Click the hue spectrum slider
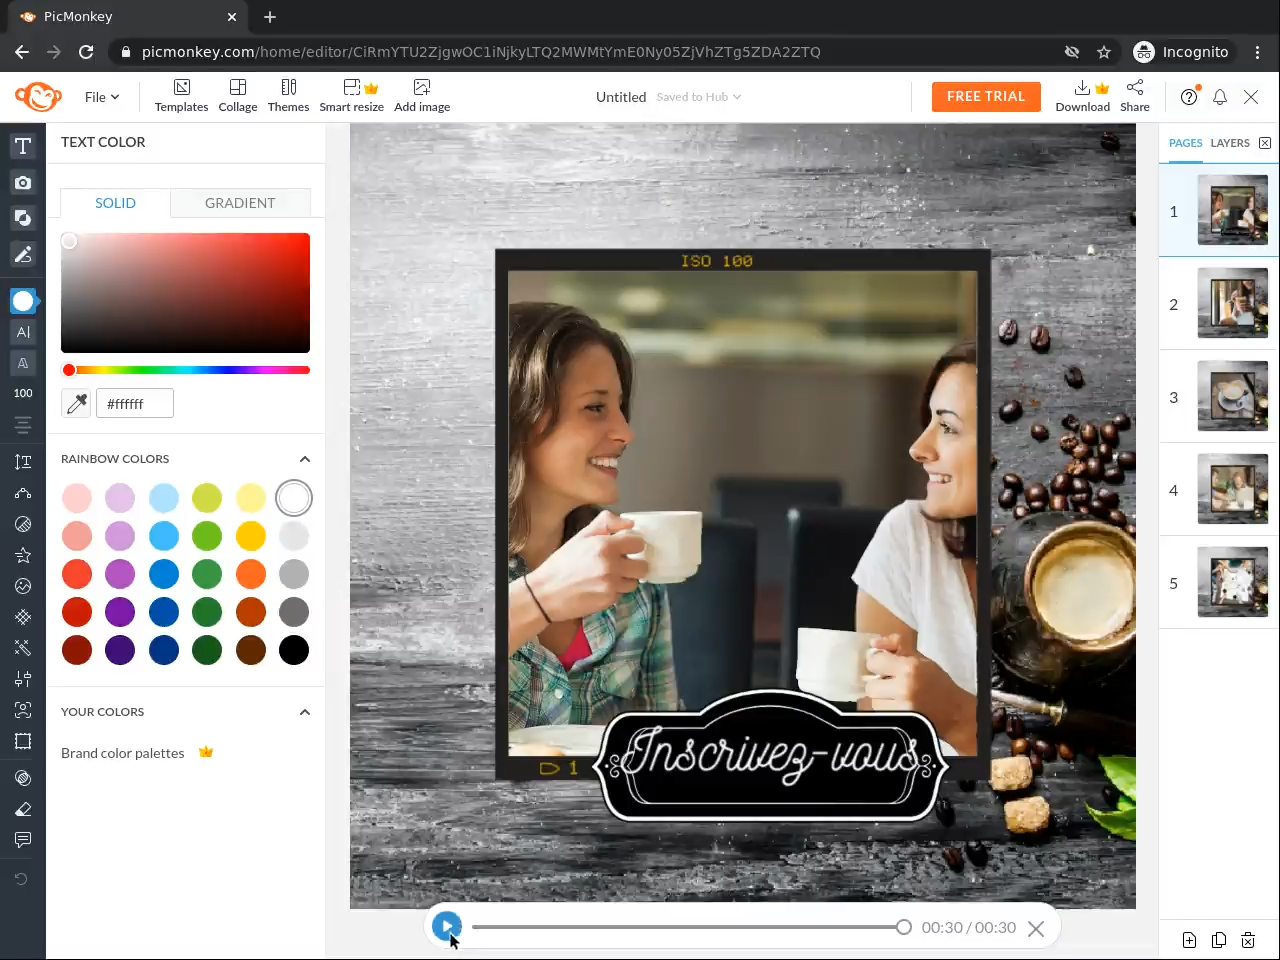1280x960 pixels. coord(186,370)
